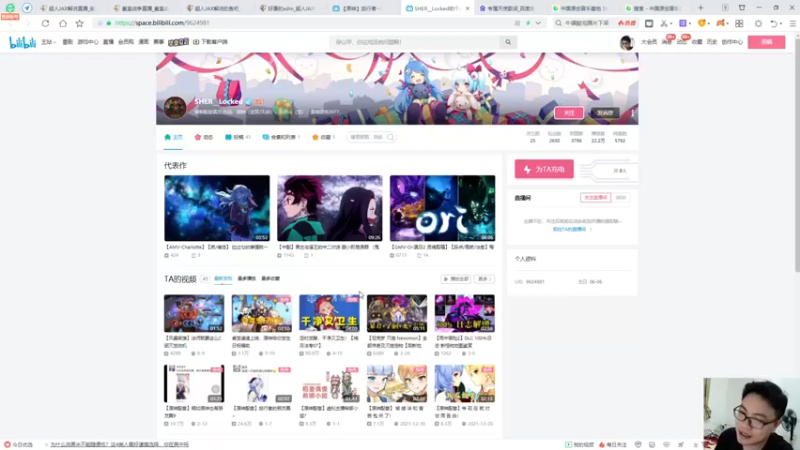Click the status bar shield icon
The height and width of the screenshot is (450, 800).
638,445
